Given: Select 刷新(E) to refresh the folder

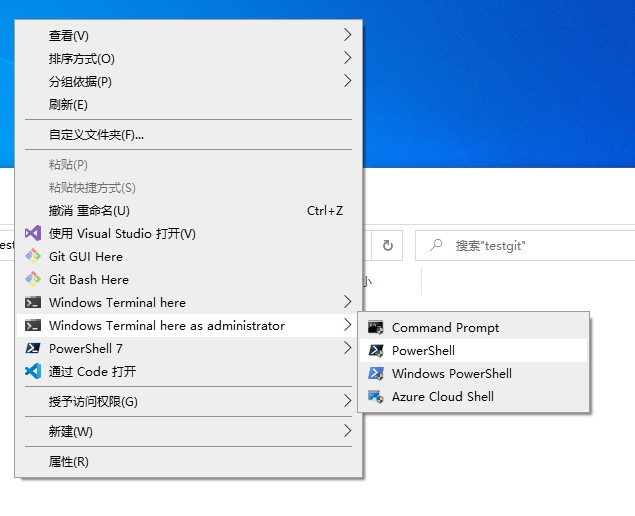Looking at the screenshot, I should coord(188,104).
